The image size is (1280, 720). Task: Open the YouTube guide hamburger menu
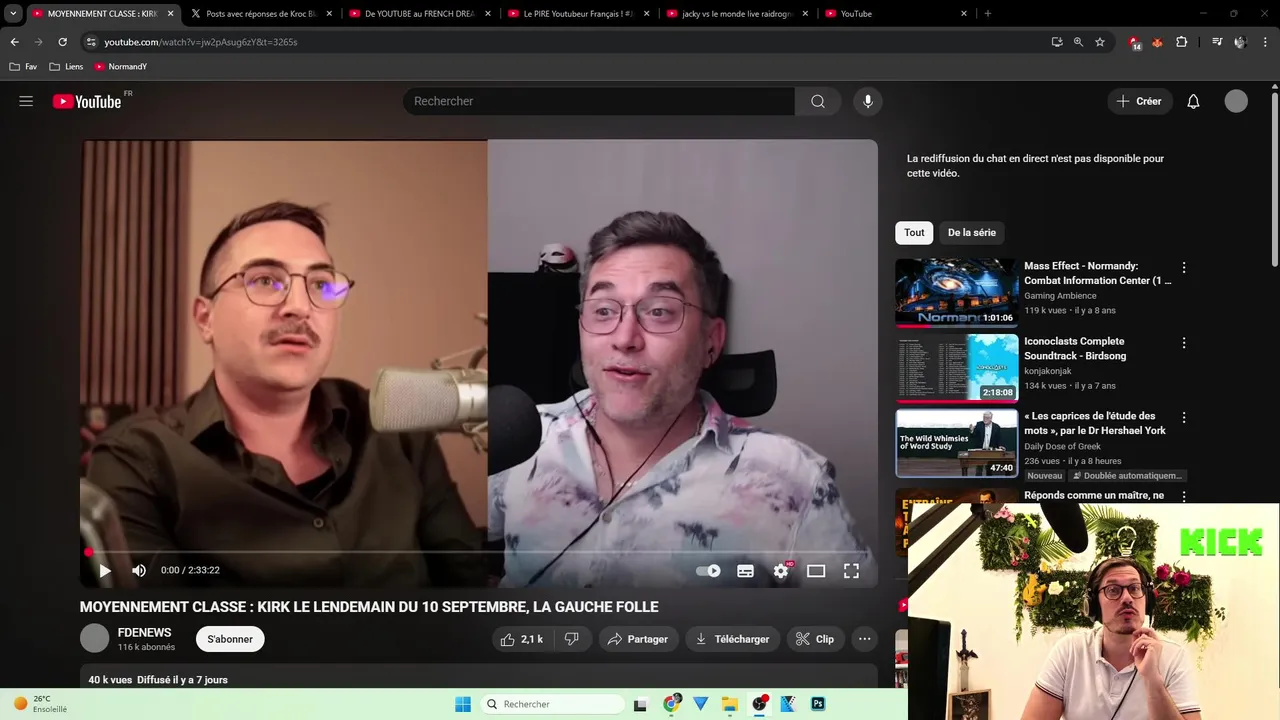[x=26, y=101]
